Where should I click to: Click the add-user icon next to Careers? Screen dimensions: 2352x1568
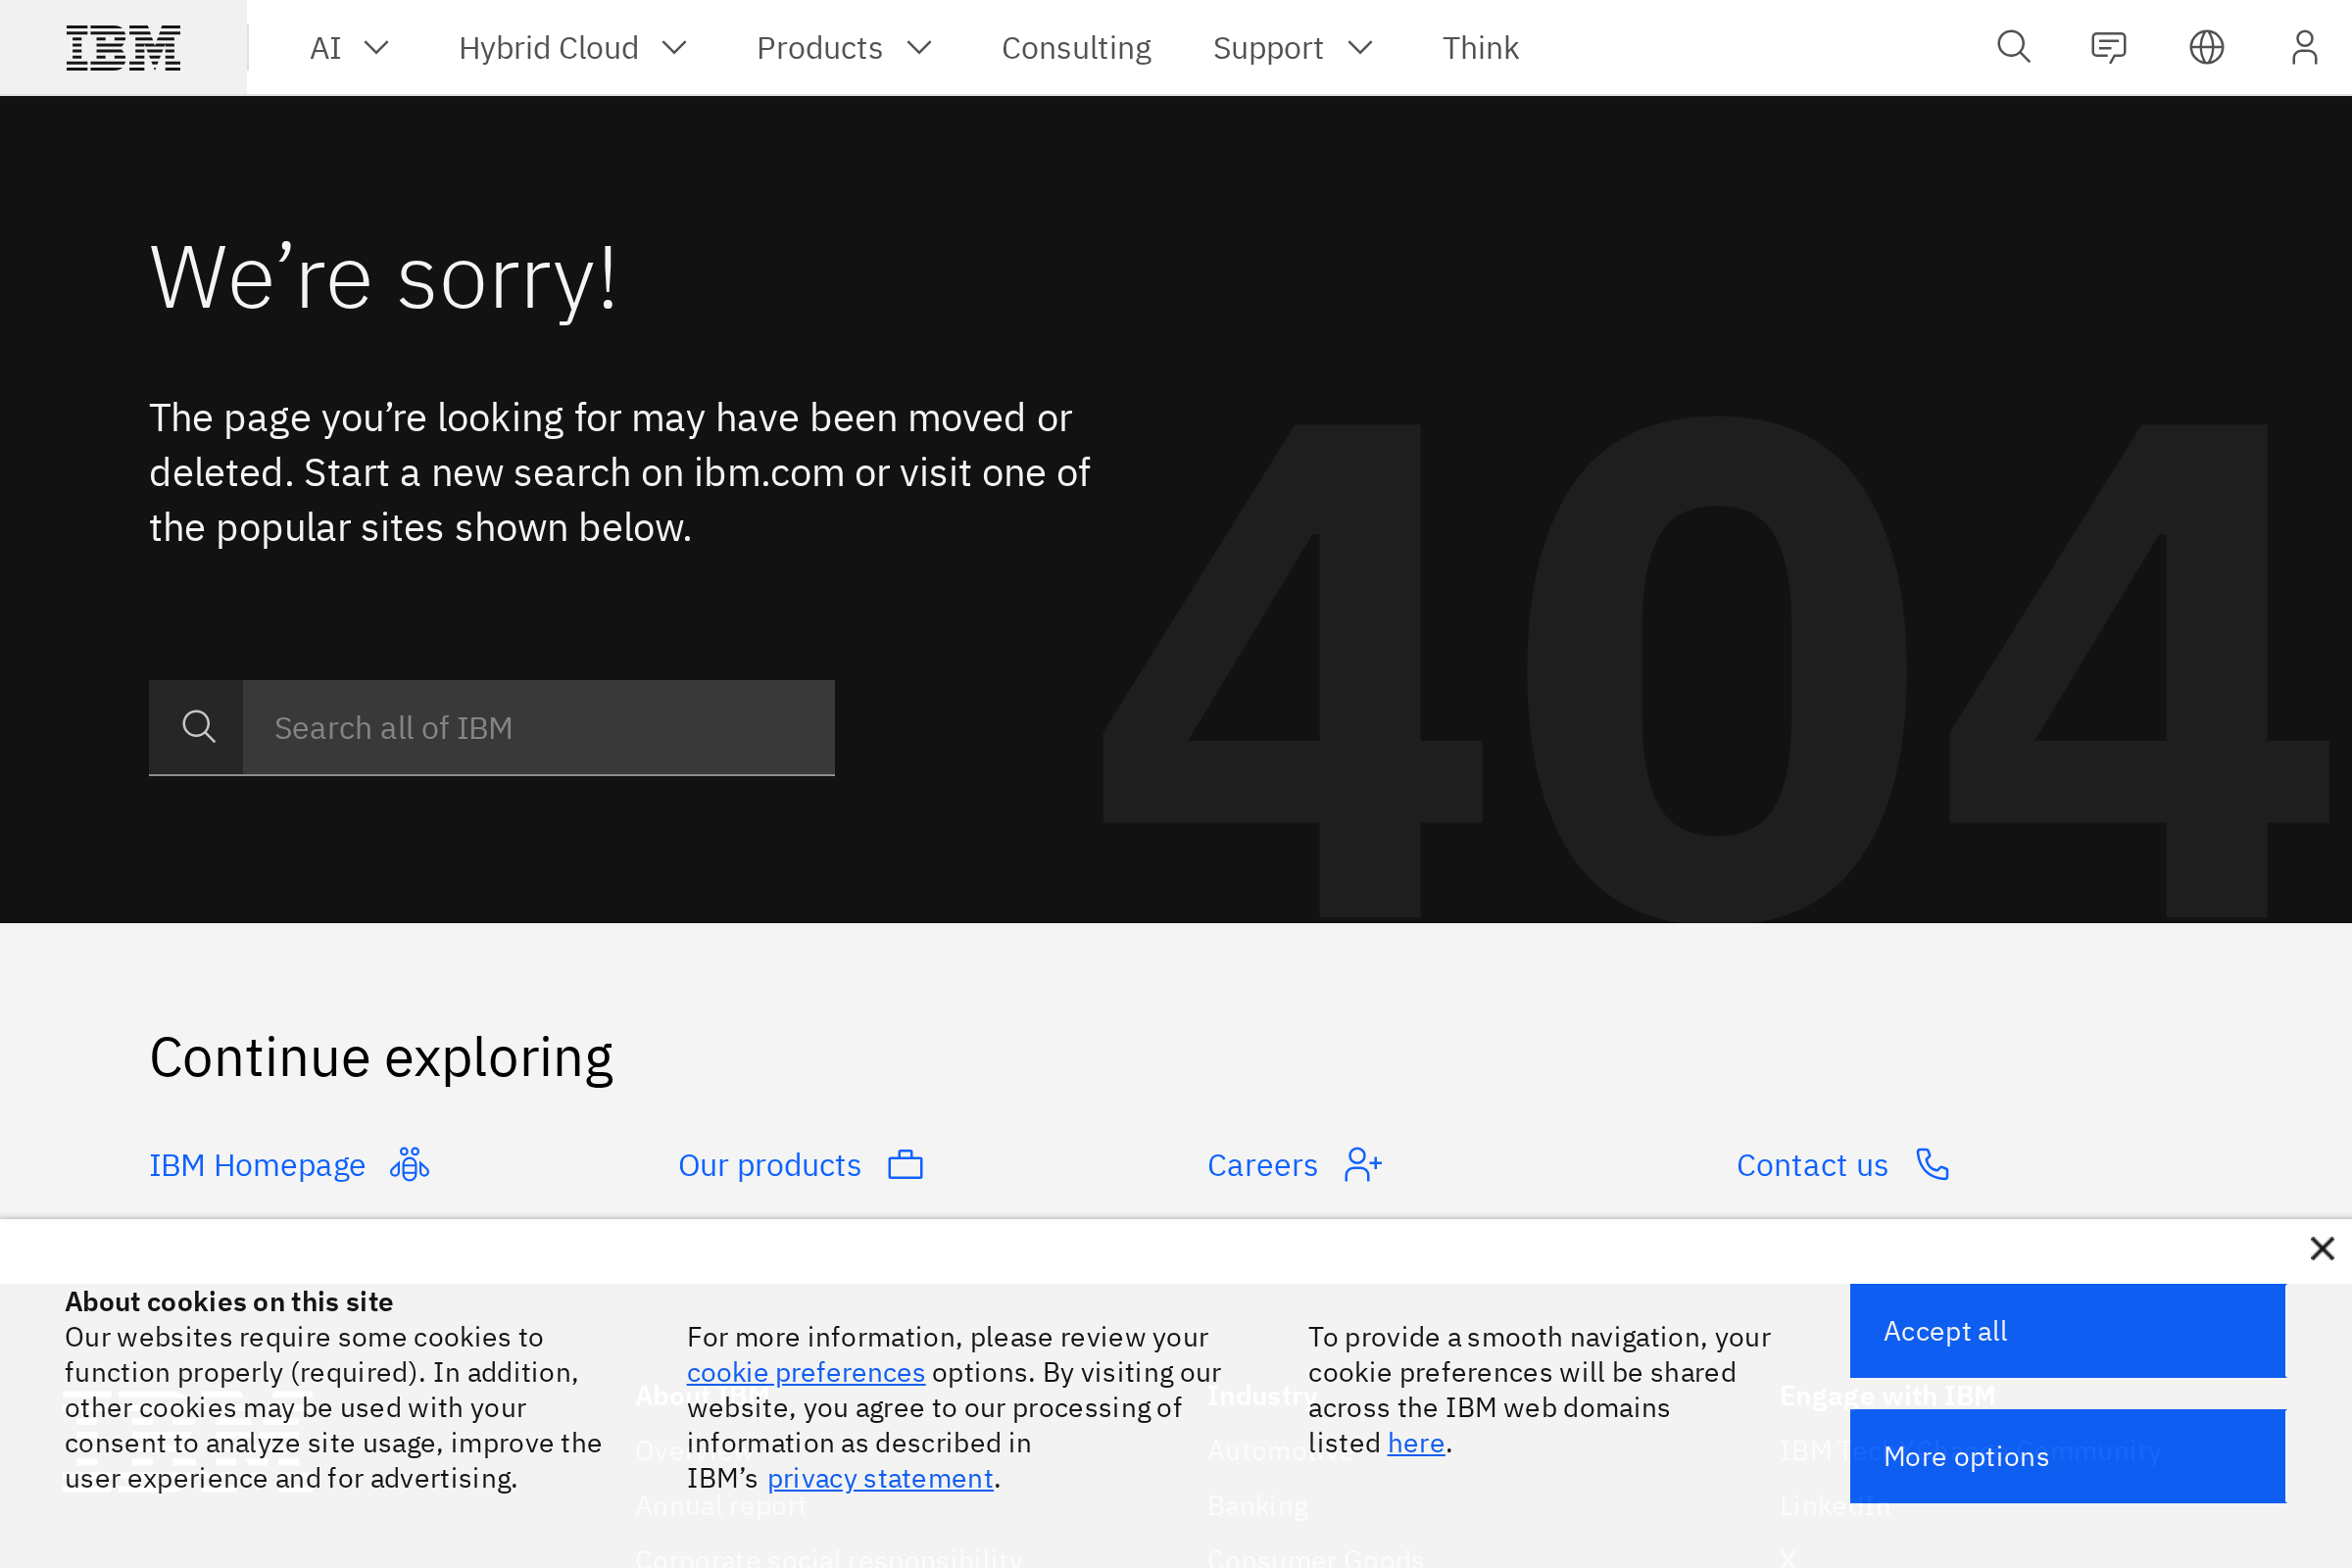(1364, 1164)
